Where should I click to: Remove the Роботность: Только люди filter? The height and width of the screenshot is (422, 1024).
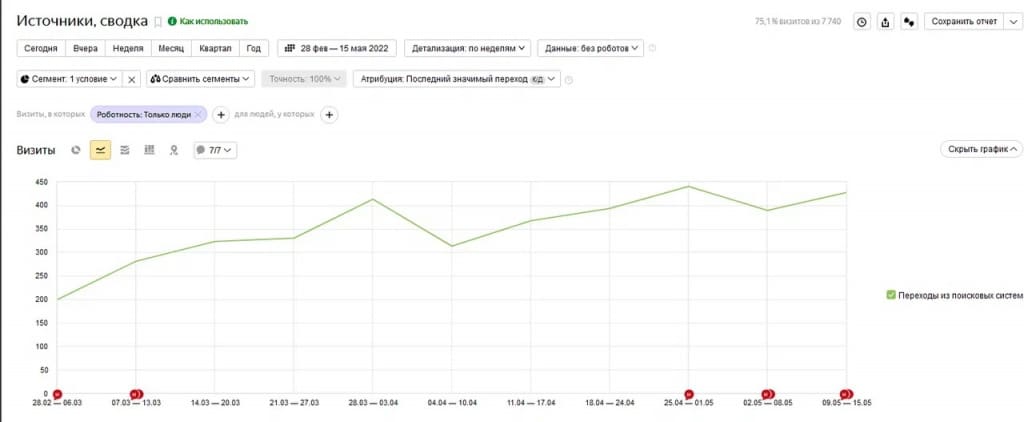tap(198, 114)
